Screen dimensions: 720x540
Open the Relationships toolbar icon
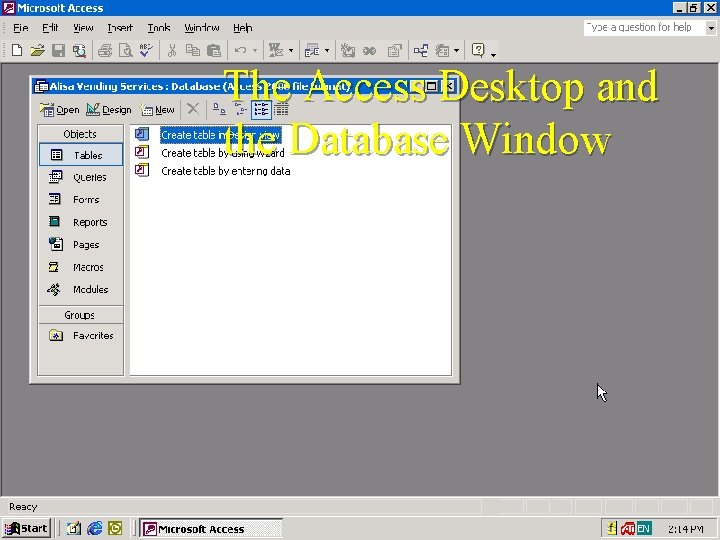click(x=421, y=50)
